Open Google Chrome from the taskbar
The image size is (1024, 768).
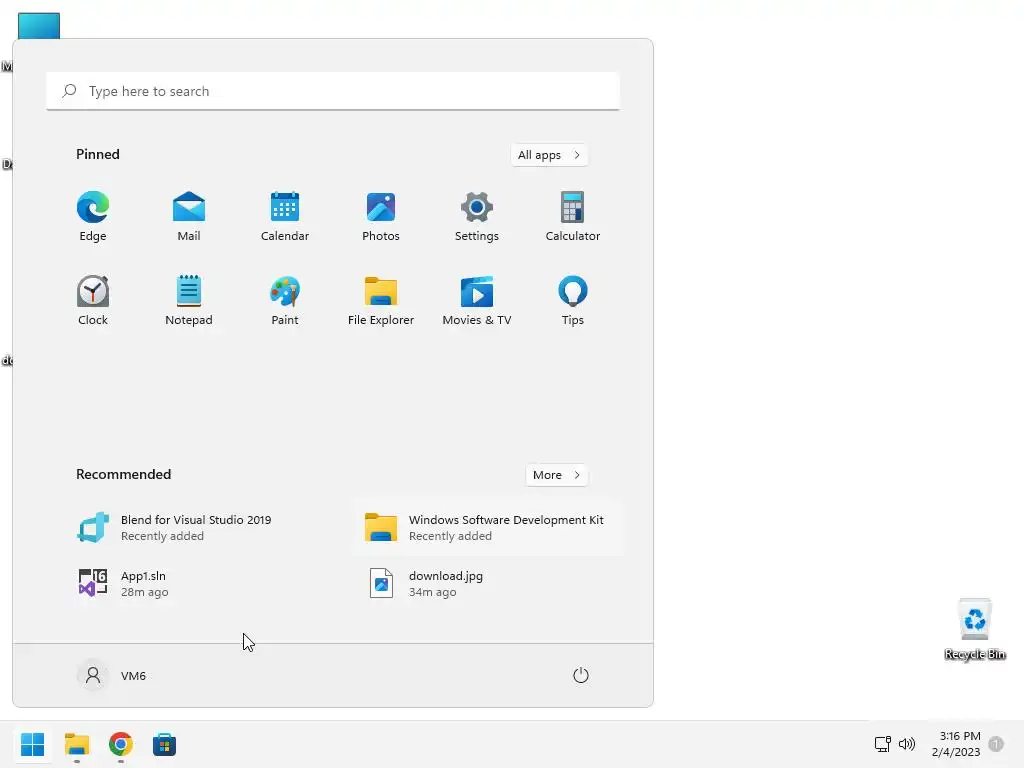[x=121, y=744]
